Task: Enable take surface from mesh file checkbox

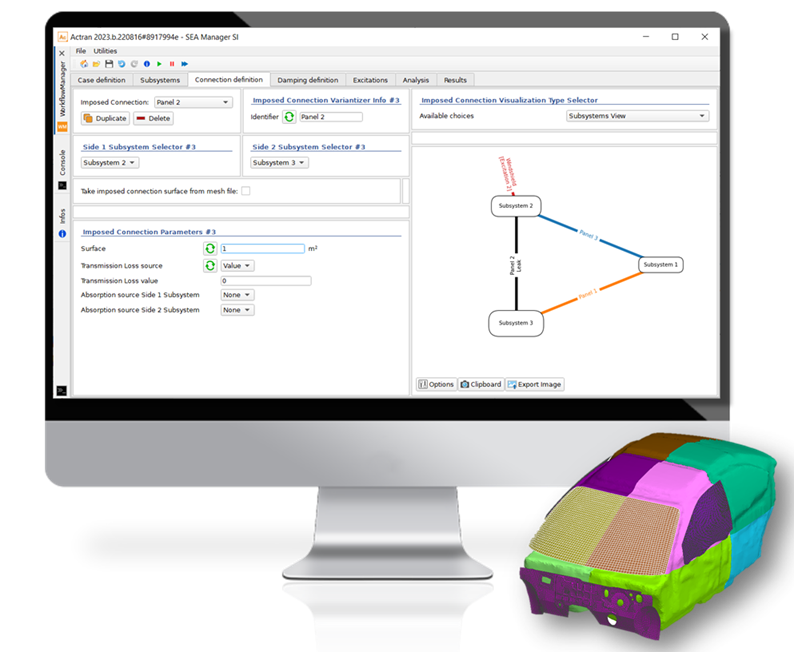Action: point(246,191)
